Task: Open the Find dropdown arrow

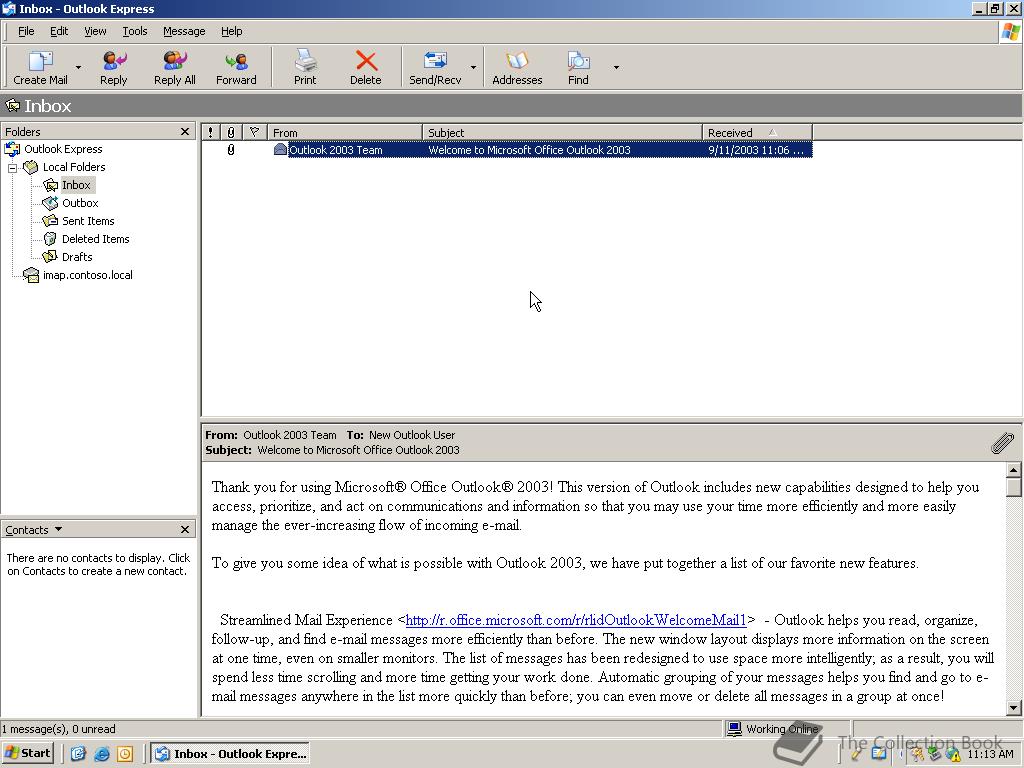Action: click(x=616, y=67)
